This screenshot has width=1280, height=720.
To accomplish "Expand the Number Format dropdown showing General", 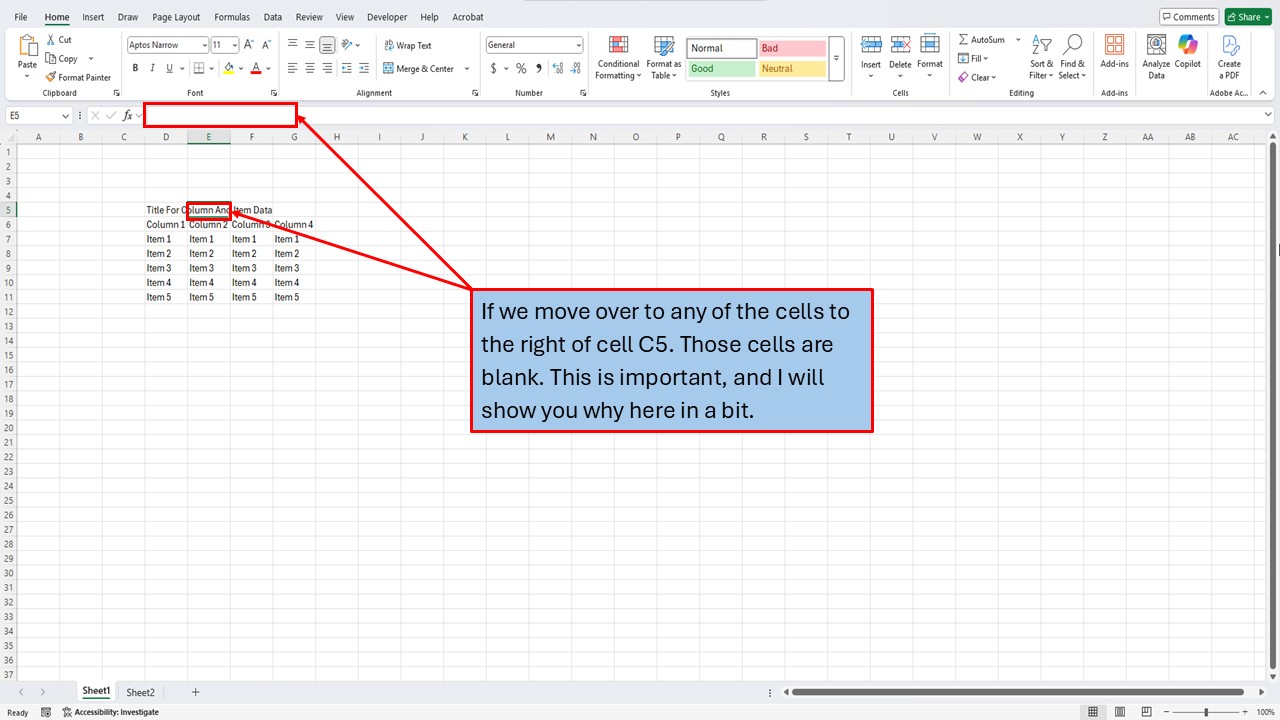I will [x=578, y=44].
